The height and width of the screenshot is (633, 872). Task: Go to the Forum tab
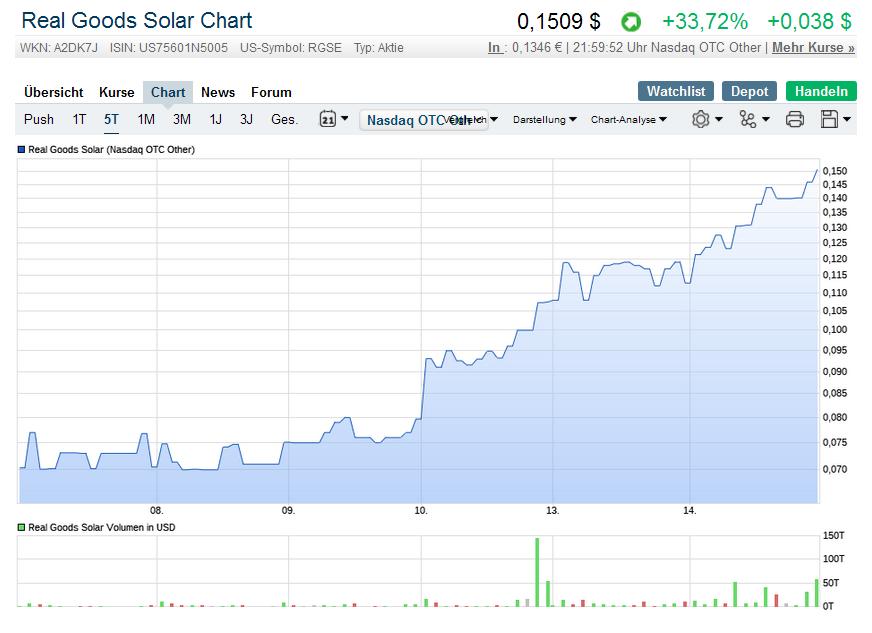[270, 92]
